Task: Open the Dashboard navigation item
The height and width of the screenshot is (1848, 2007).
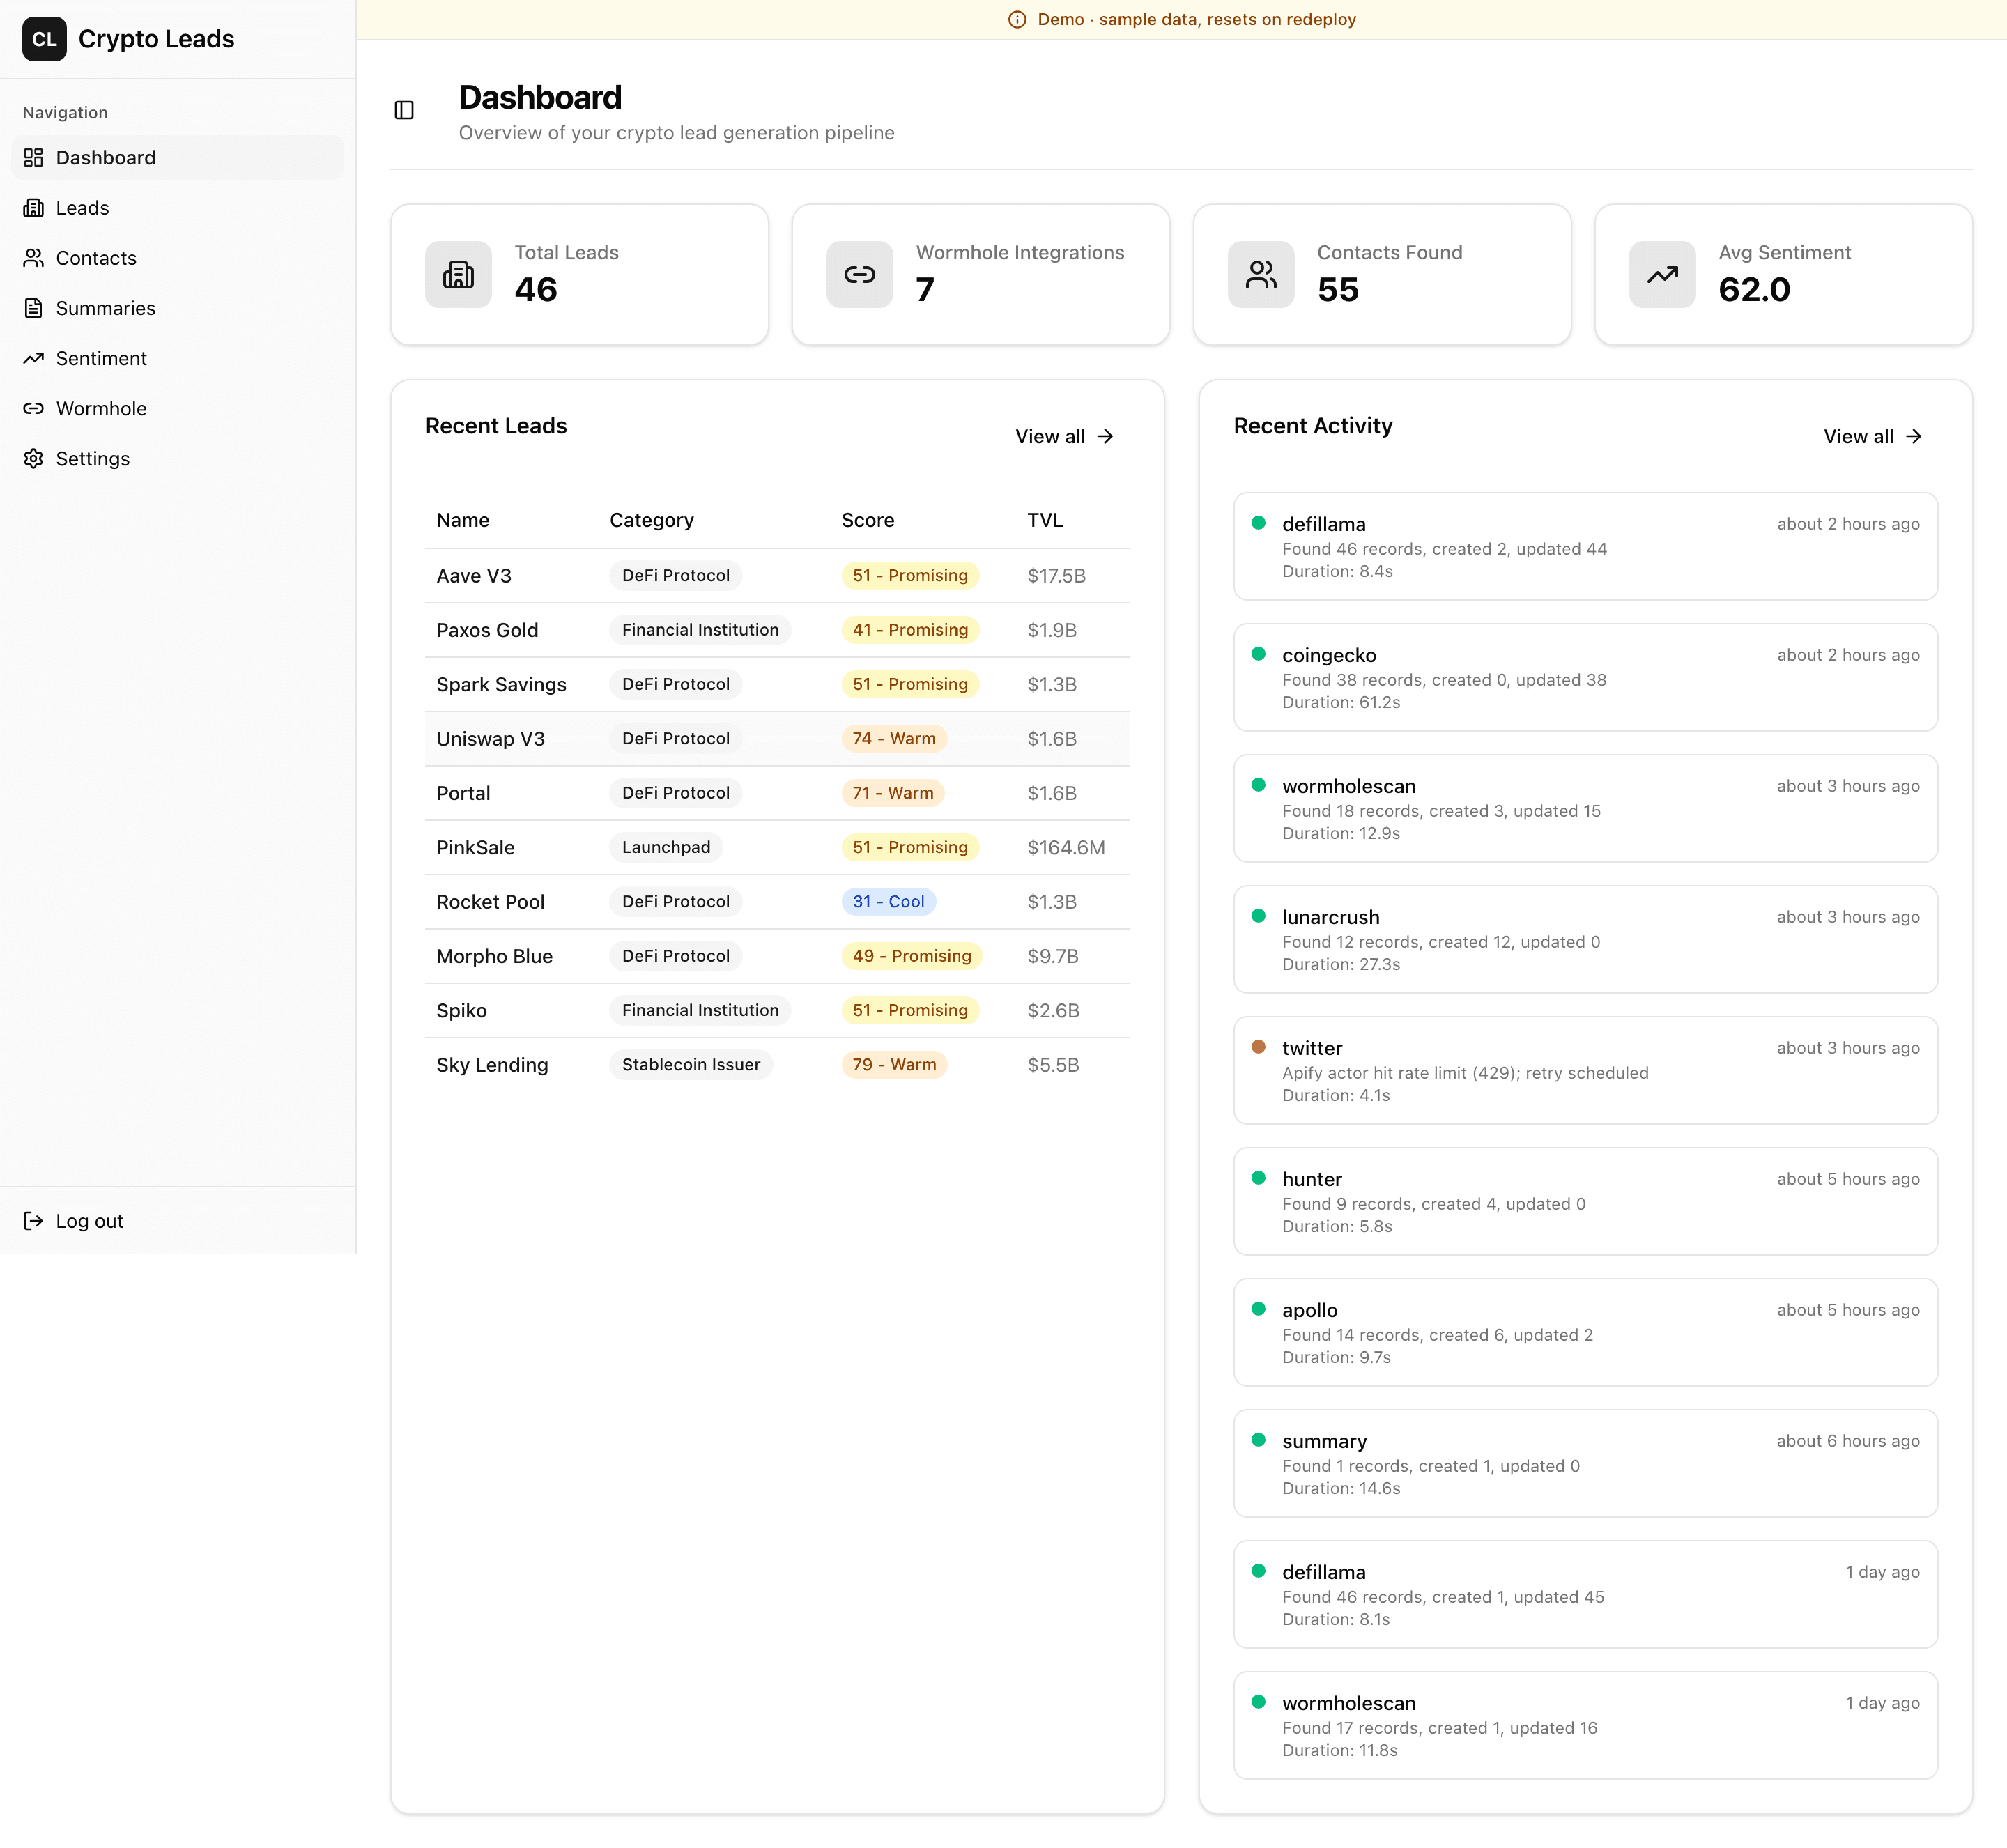Action: [177, 157]
